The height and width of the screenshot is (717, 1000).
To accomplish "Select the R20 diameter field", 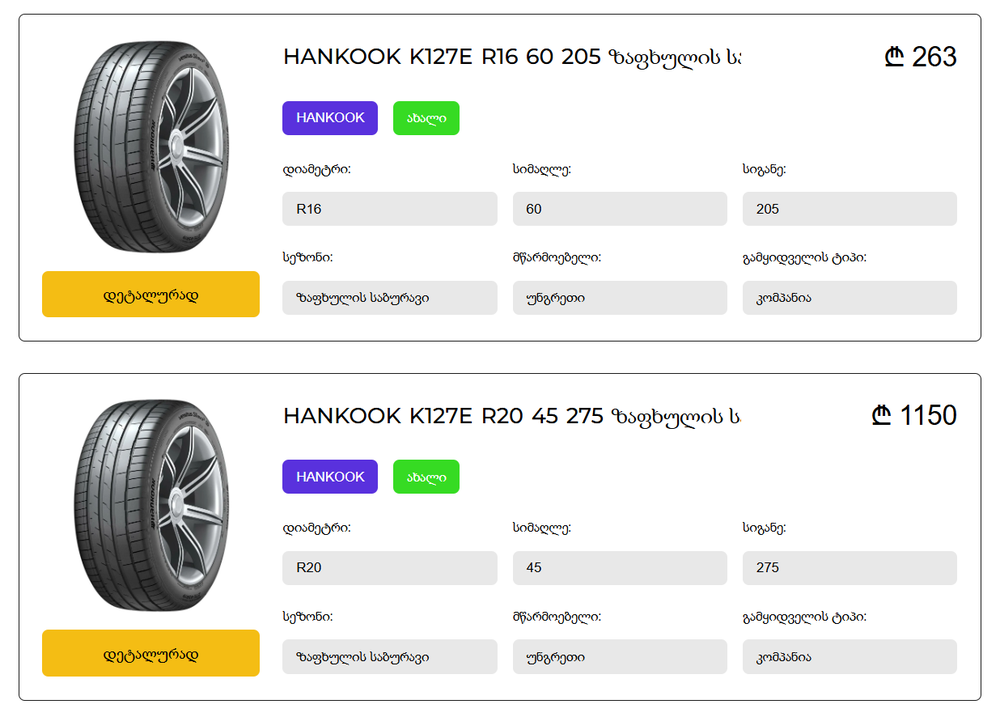I will point(390,568).
